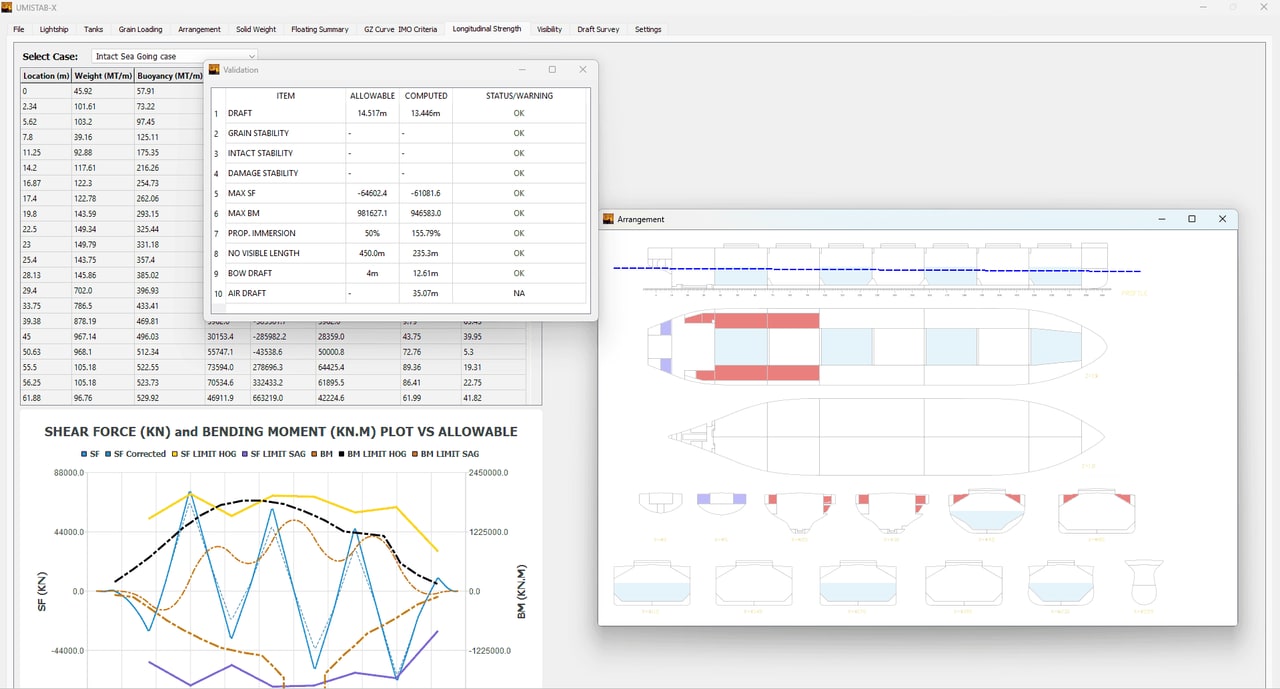Click the Weight (MT/m) column header
The height and width of the screenshot is (689, 1280).
(103, 76)
